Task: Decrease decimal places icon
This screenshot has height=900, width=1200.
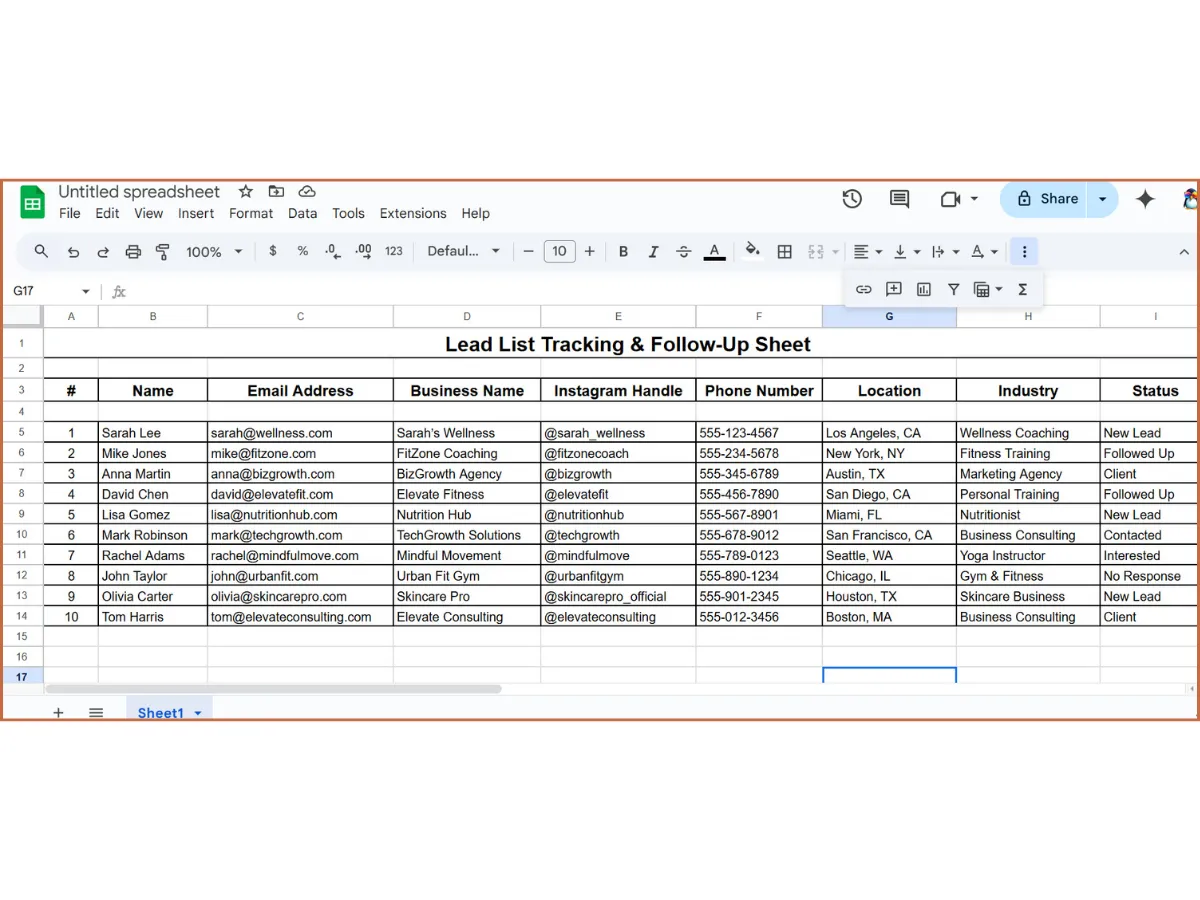Action: click(x=333, y=251)
